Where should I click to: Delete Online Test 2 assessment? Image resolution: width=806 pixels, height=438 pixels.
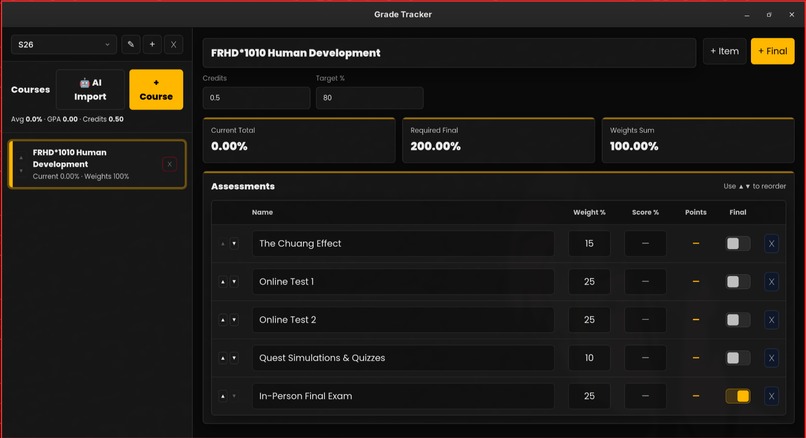pos(771,320)
